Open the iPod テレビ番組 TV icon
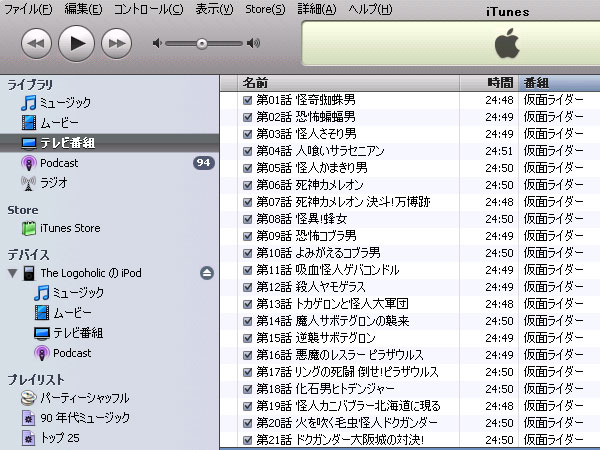 (x=42, y=333)
